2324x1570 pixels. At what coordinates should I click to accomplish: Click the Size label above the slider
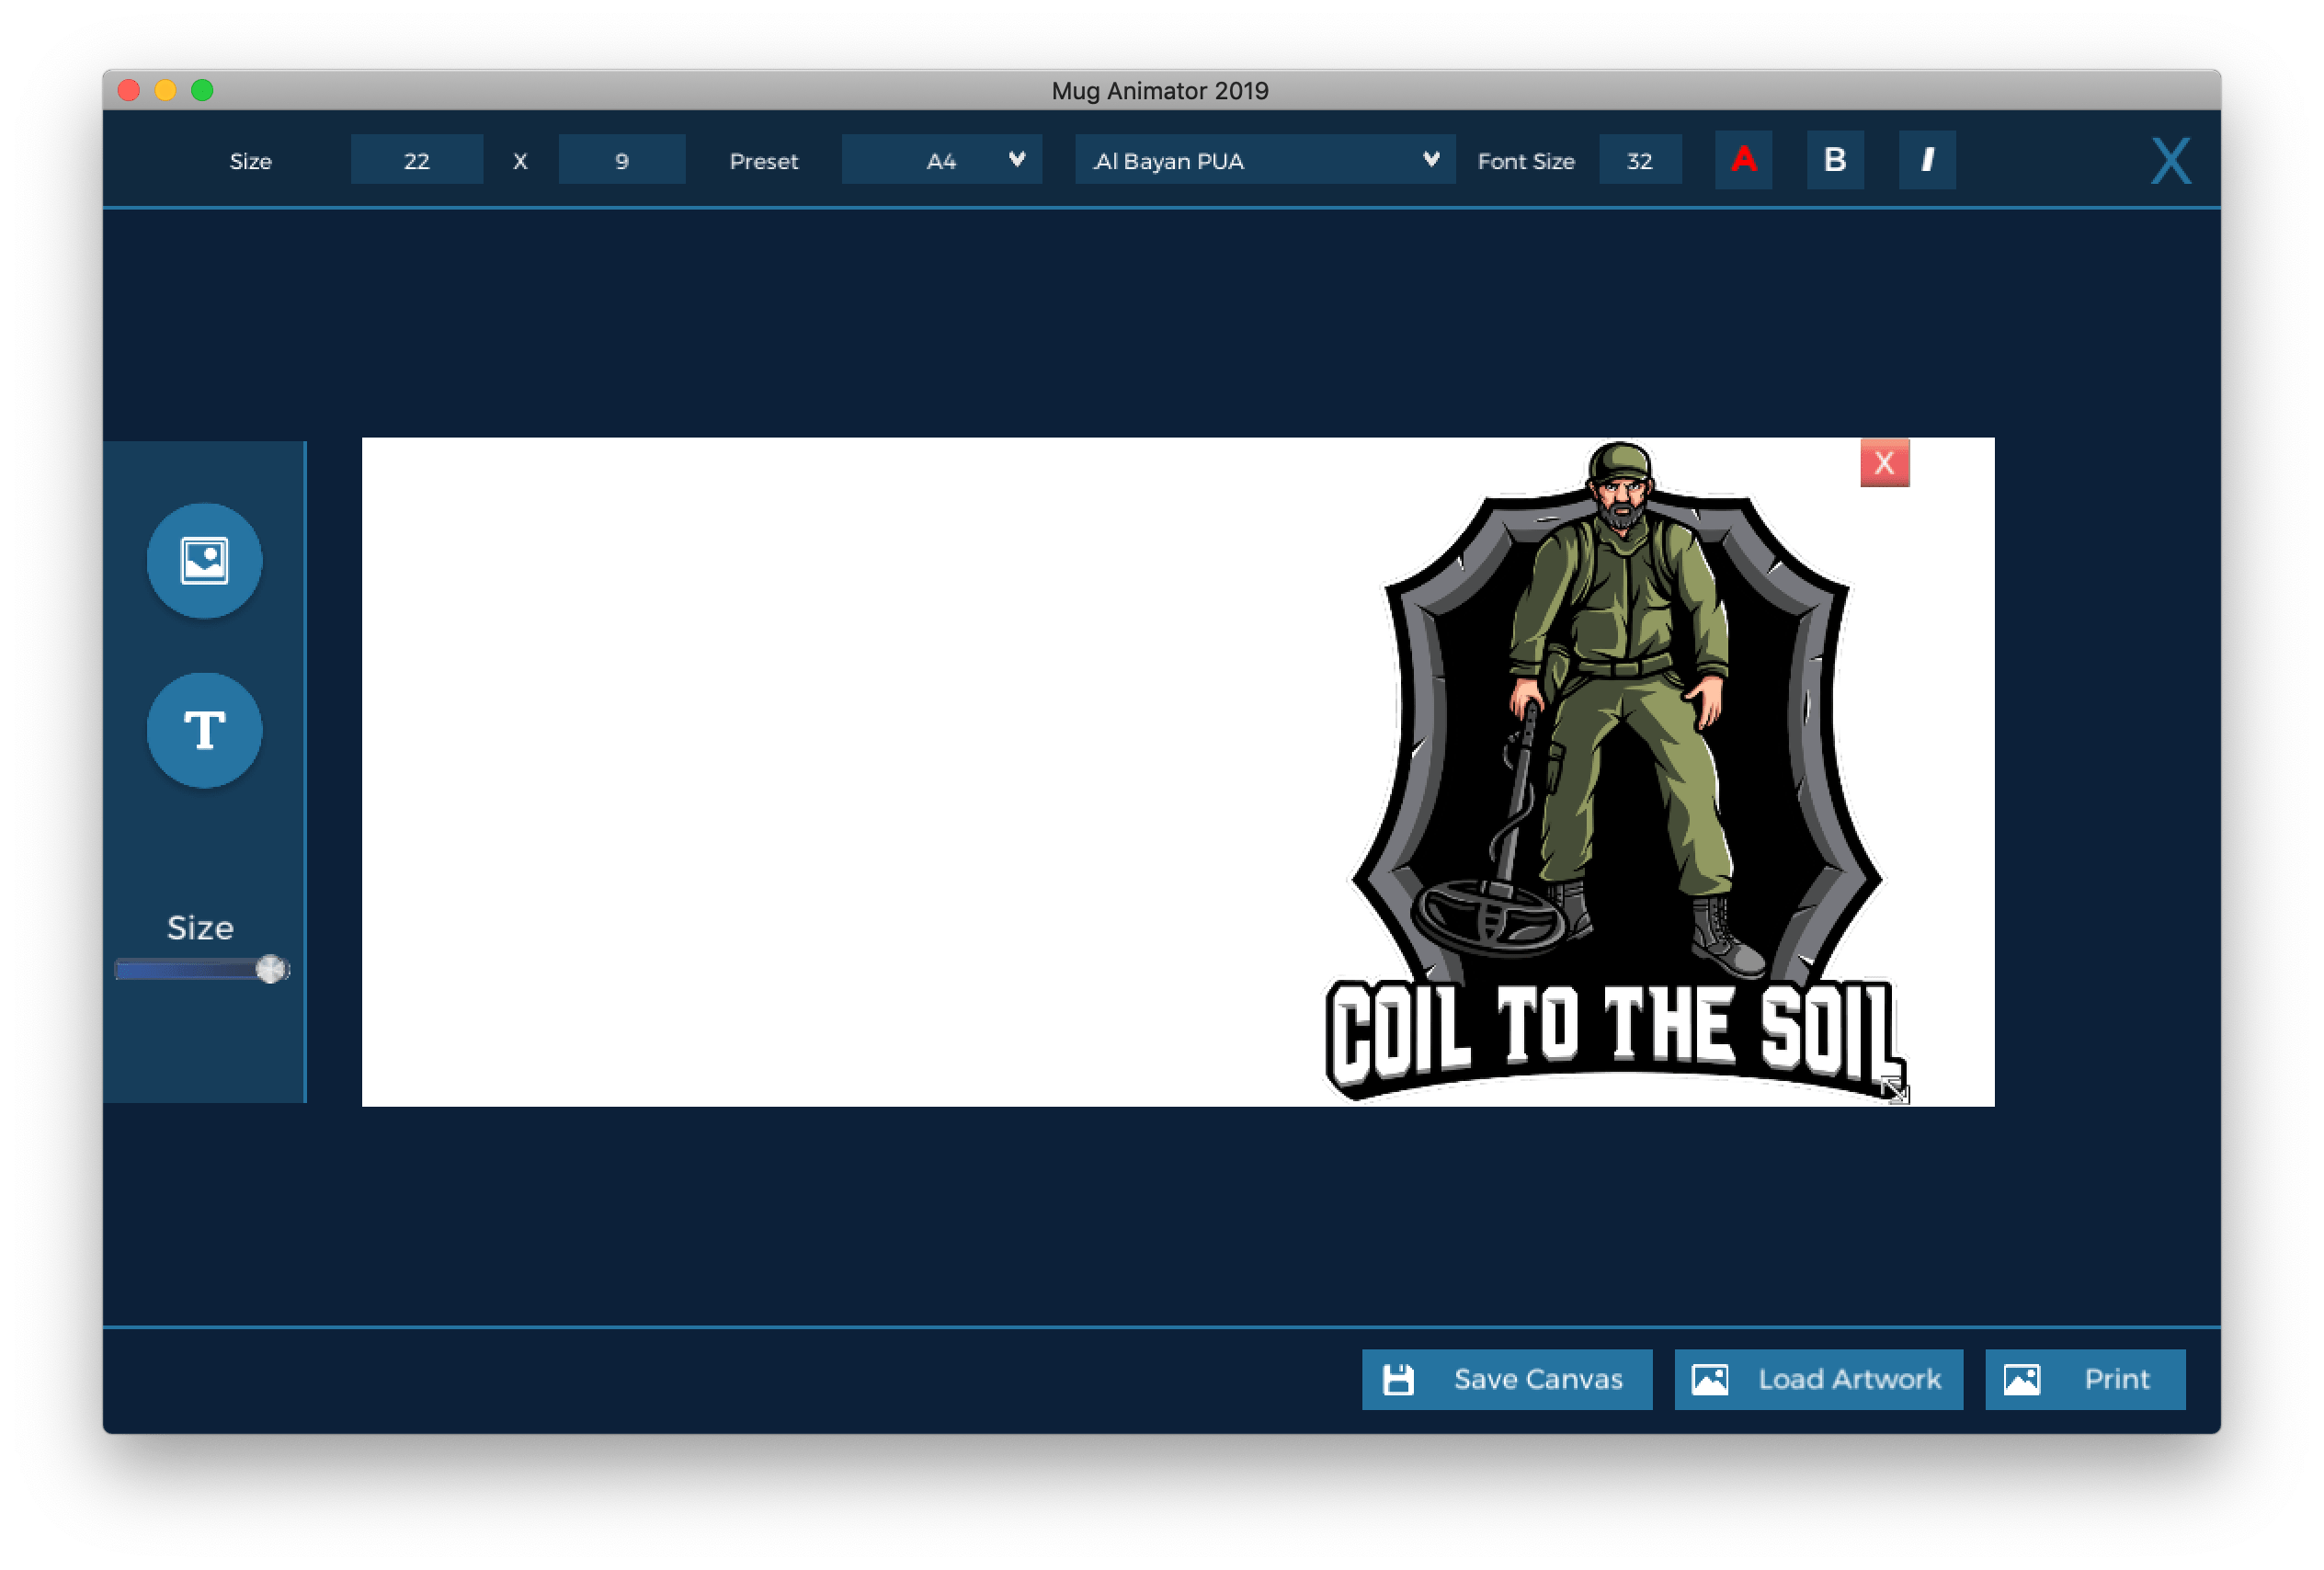pos(201,928)
